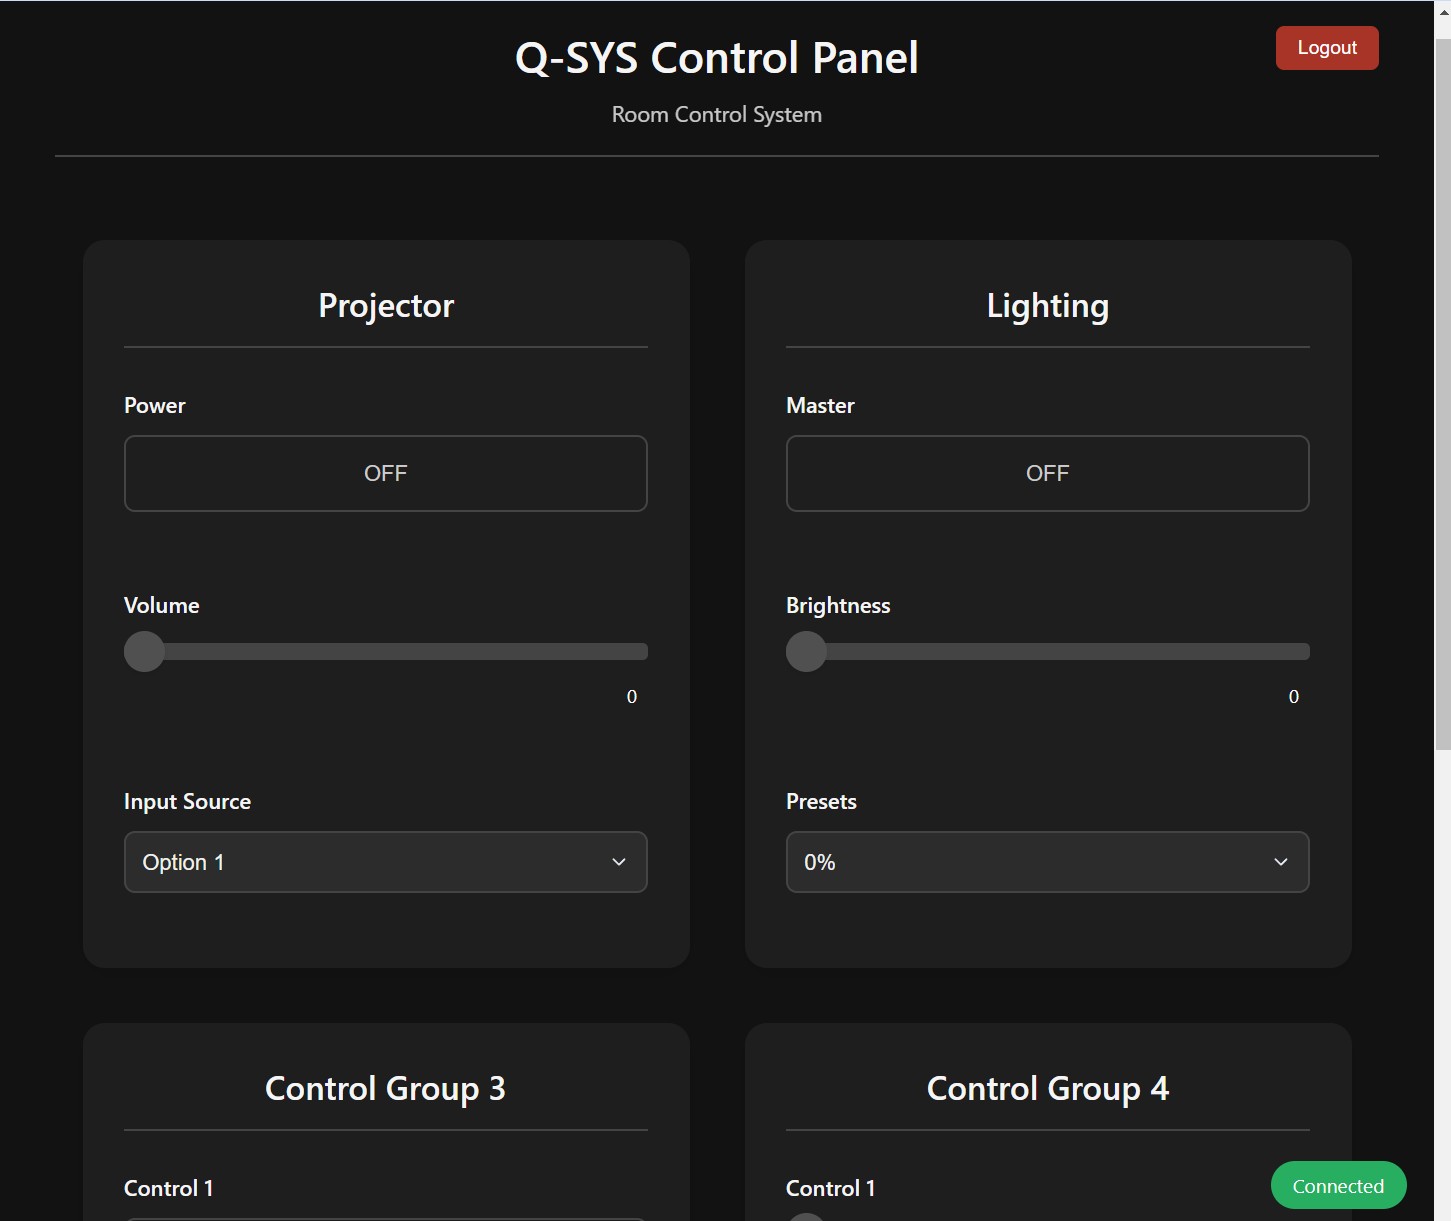Click Control Group 3 heading
1451x1221 pixels.
385,1088
